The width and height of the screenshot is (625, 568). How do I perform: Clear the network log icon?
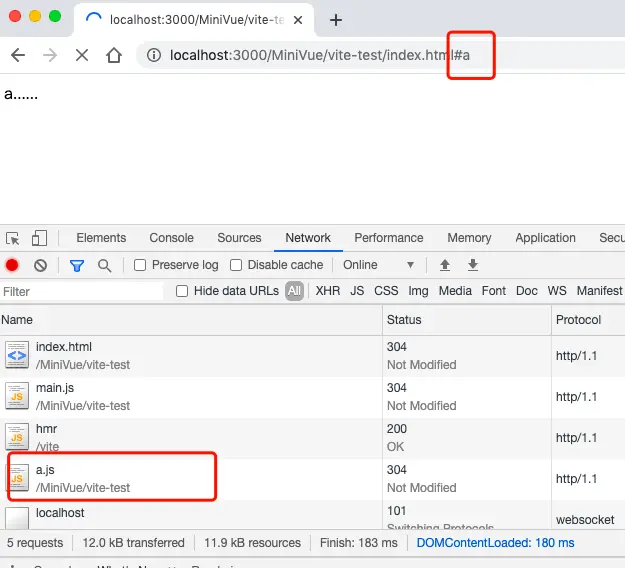pos(40,265)
